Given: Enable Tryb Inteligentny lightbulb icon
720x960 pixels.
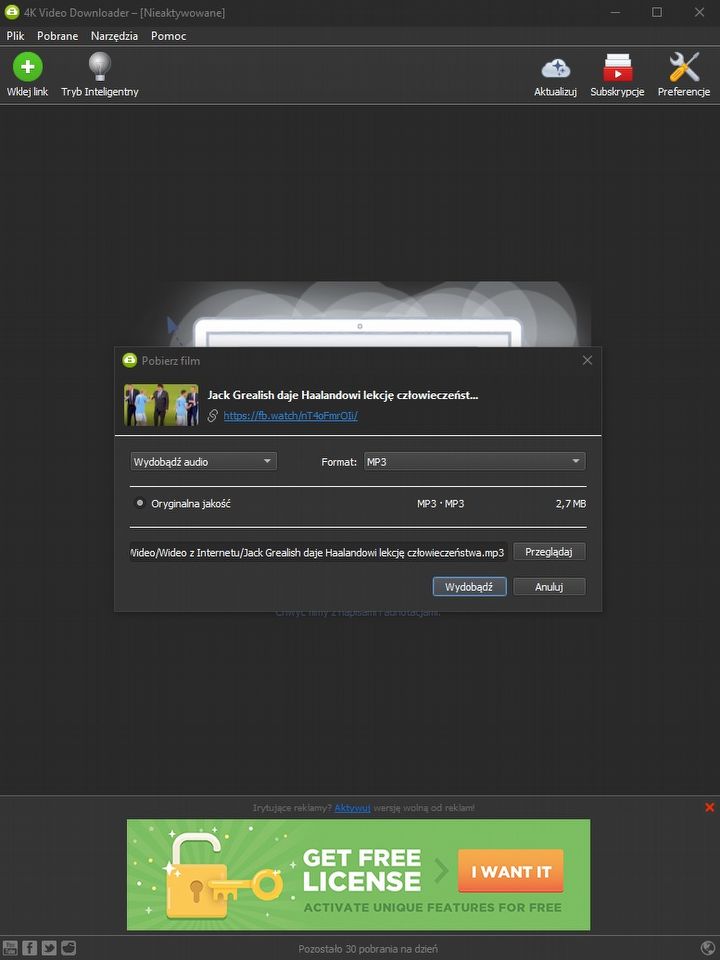Looking at the screenshot, I should pyautogui.click(x=99, y=68).
